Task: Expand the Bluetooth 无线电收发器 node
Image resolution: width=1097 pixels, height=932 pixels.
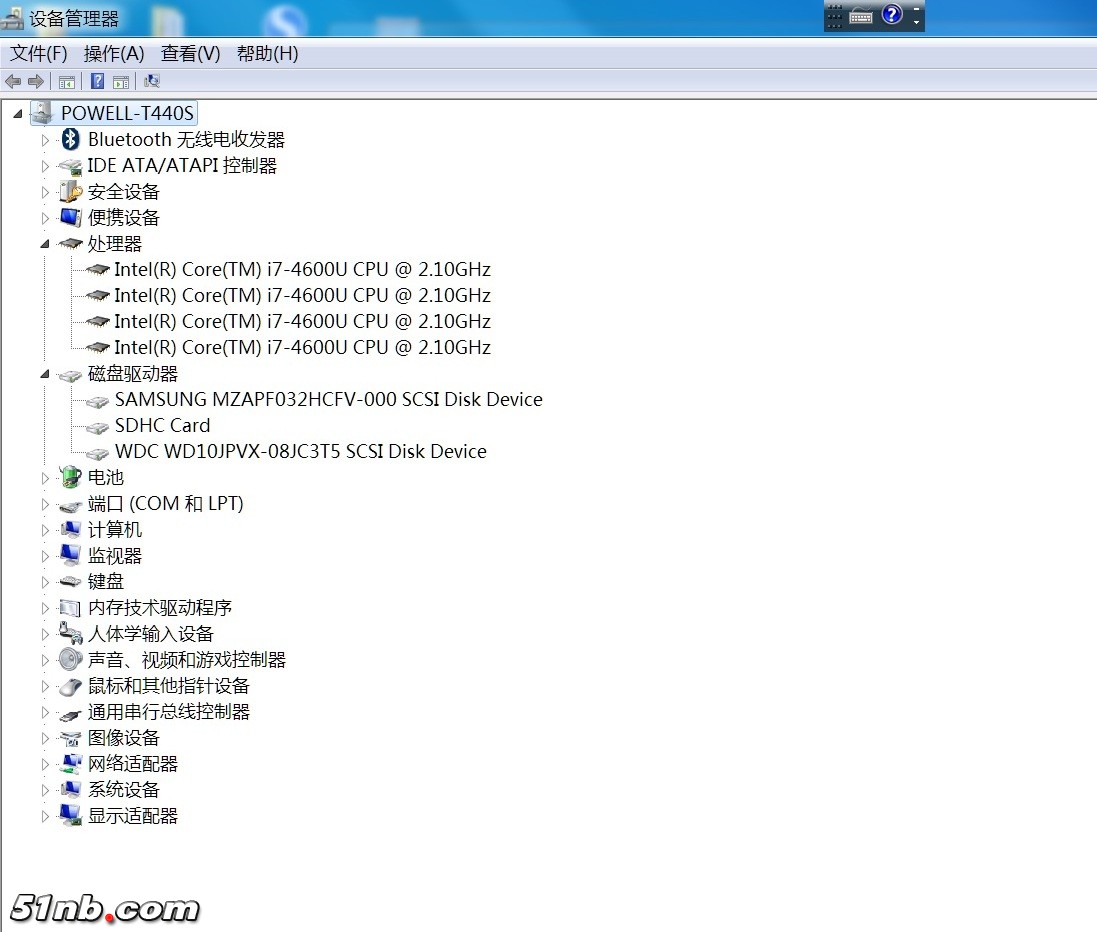Action: pos(45,140)
